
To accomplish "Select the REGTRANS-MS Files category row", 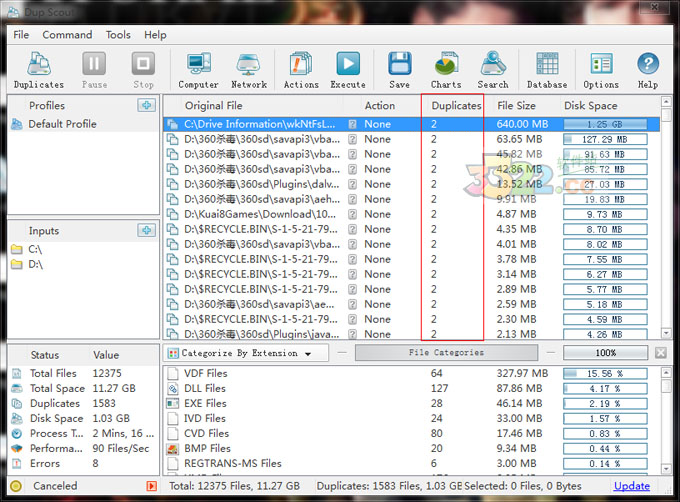I will pos(412,463).
